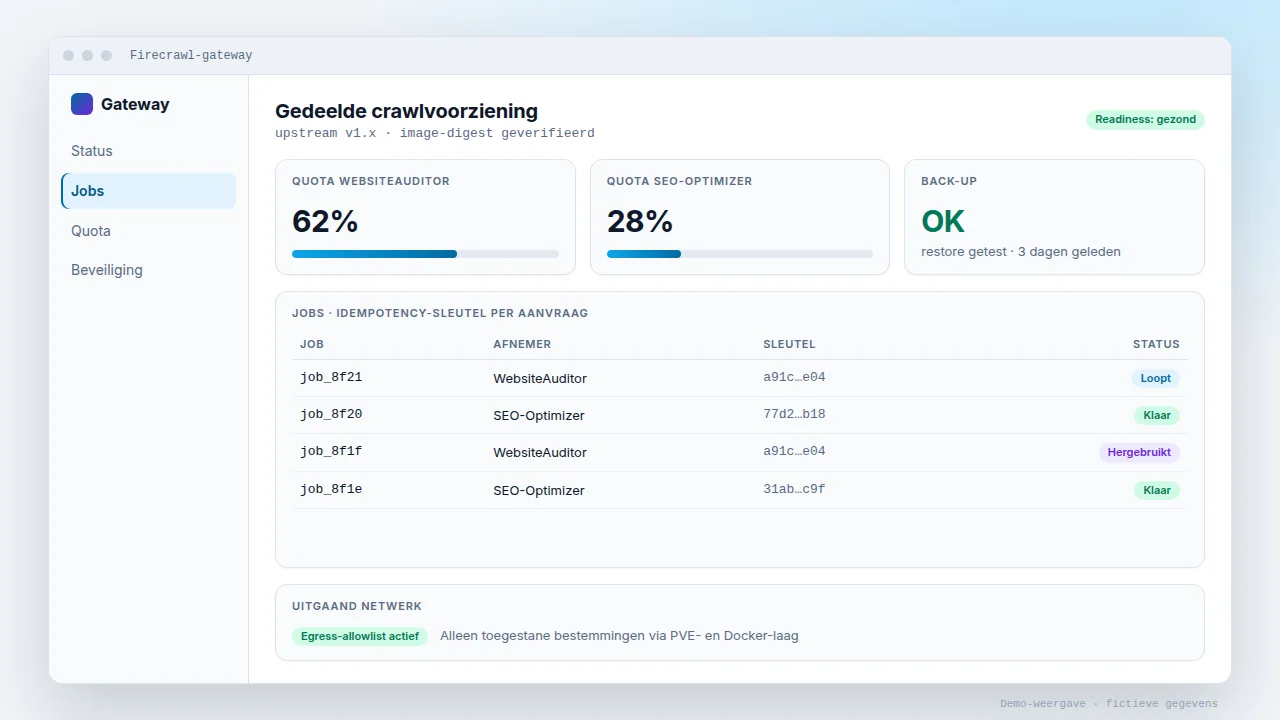Screen dimensions: 1280x720
Task: Select the key 31ab…c9f
Action: pos(794,490)
